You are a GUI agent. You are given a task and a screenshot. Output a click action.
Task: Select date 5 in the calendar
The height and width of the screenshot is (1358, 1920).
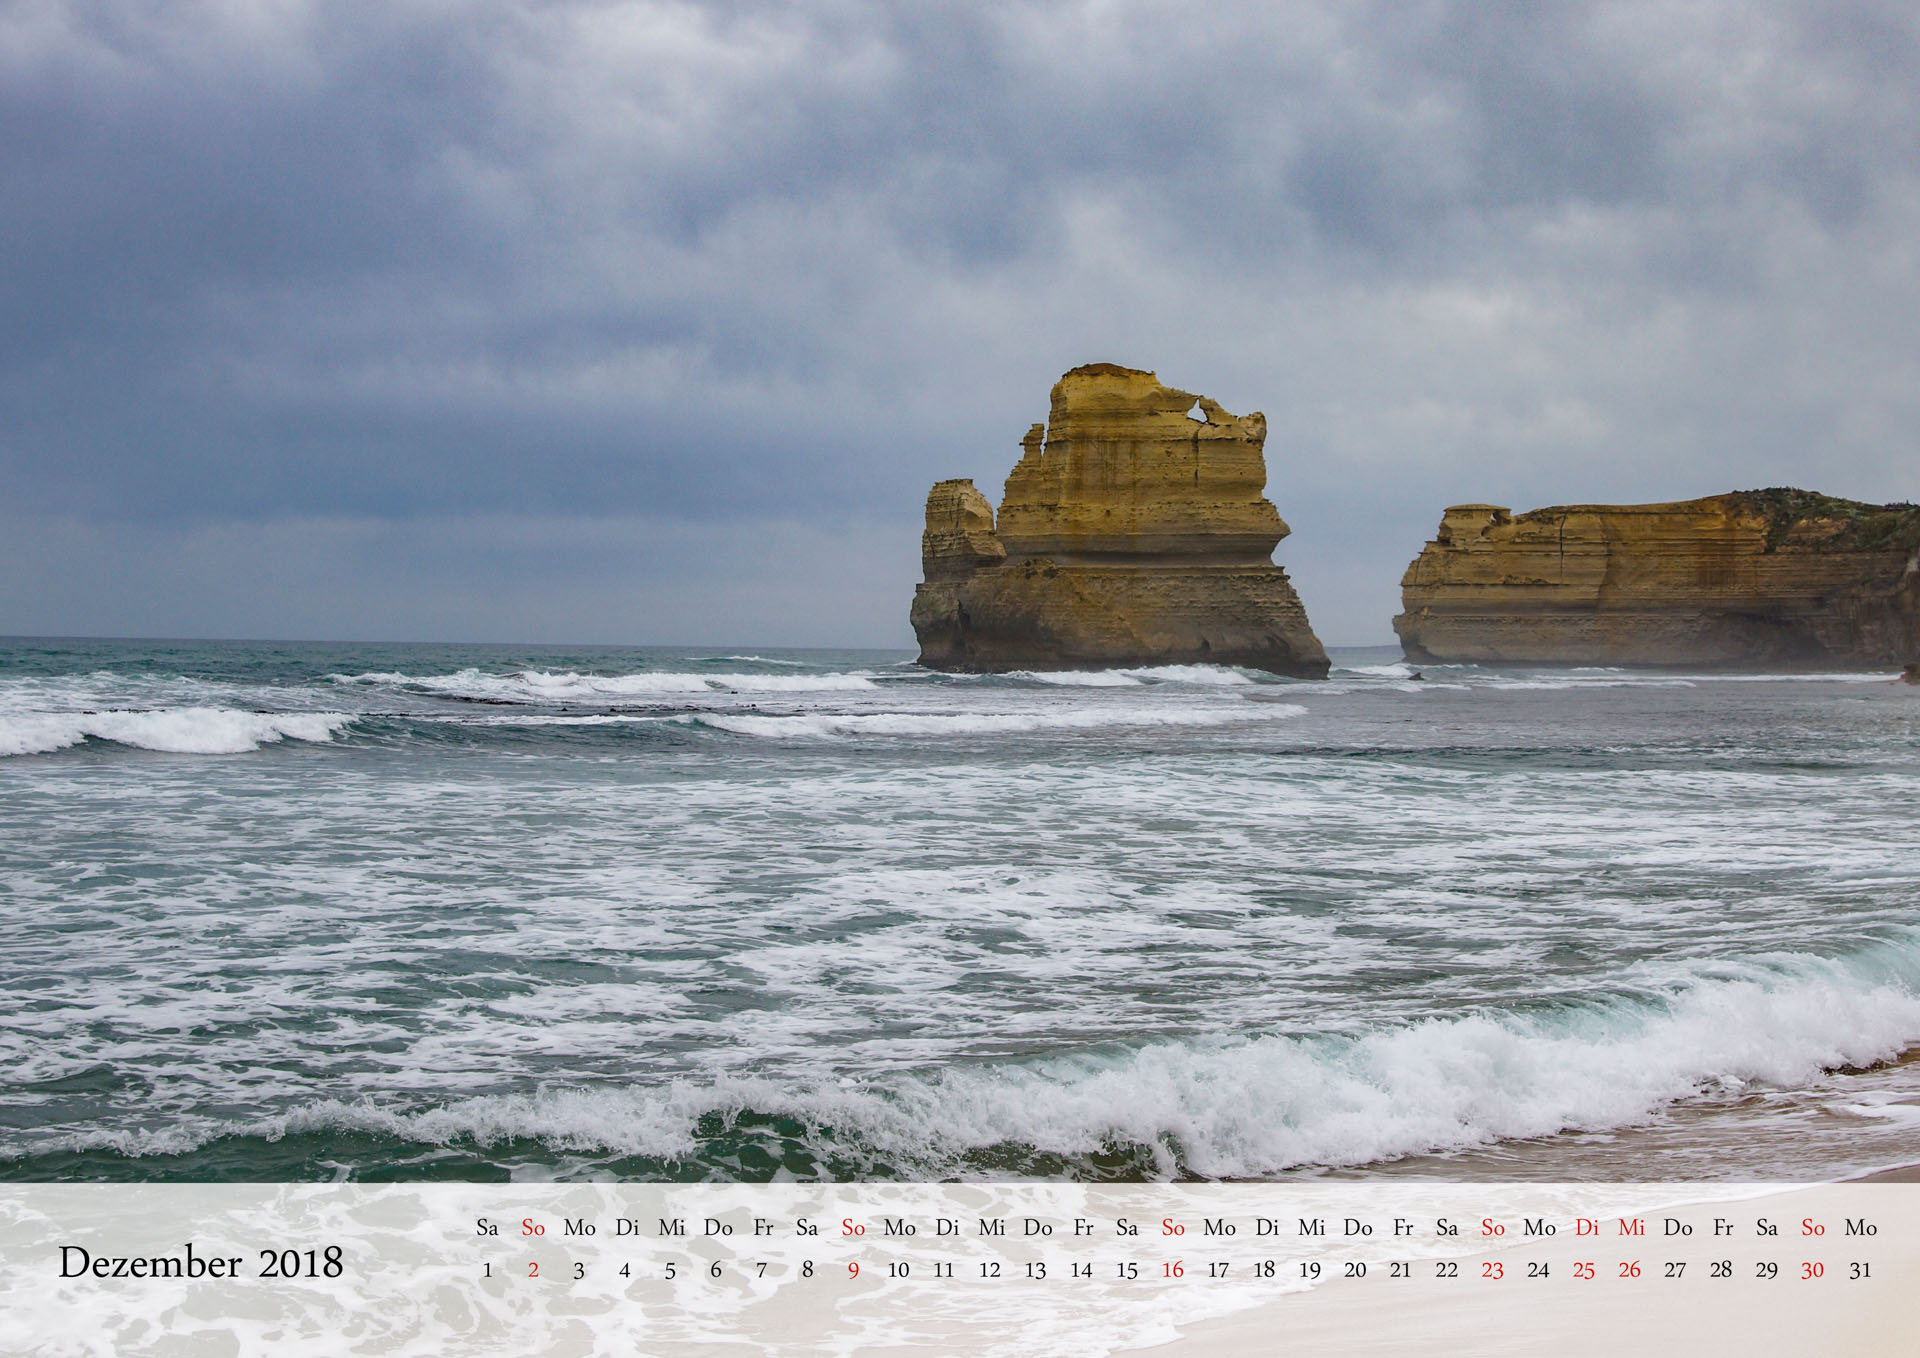pos(670,1270)
